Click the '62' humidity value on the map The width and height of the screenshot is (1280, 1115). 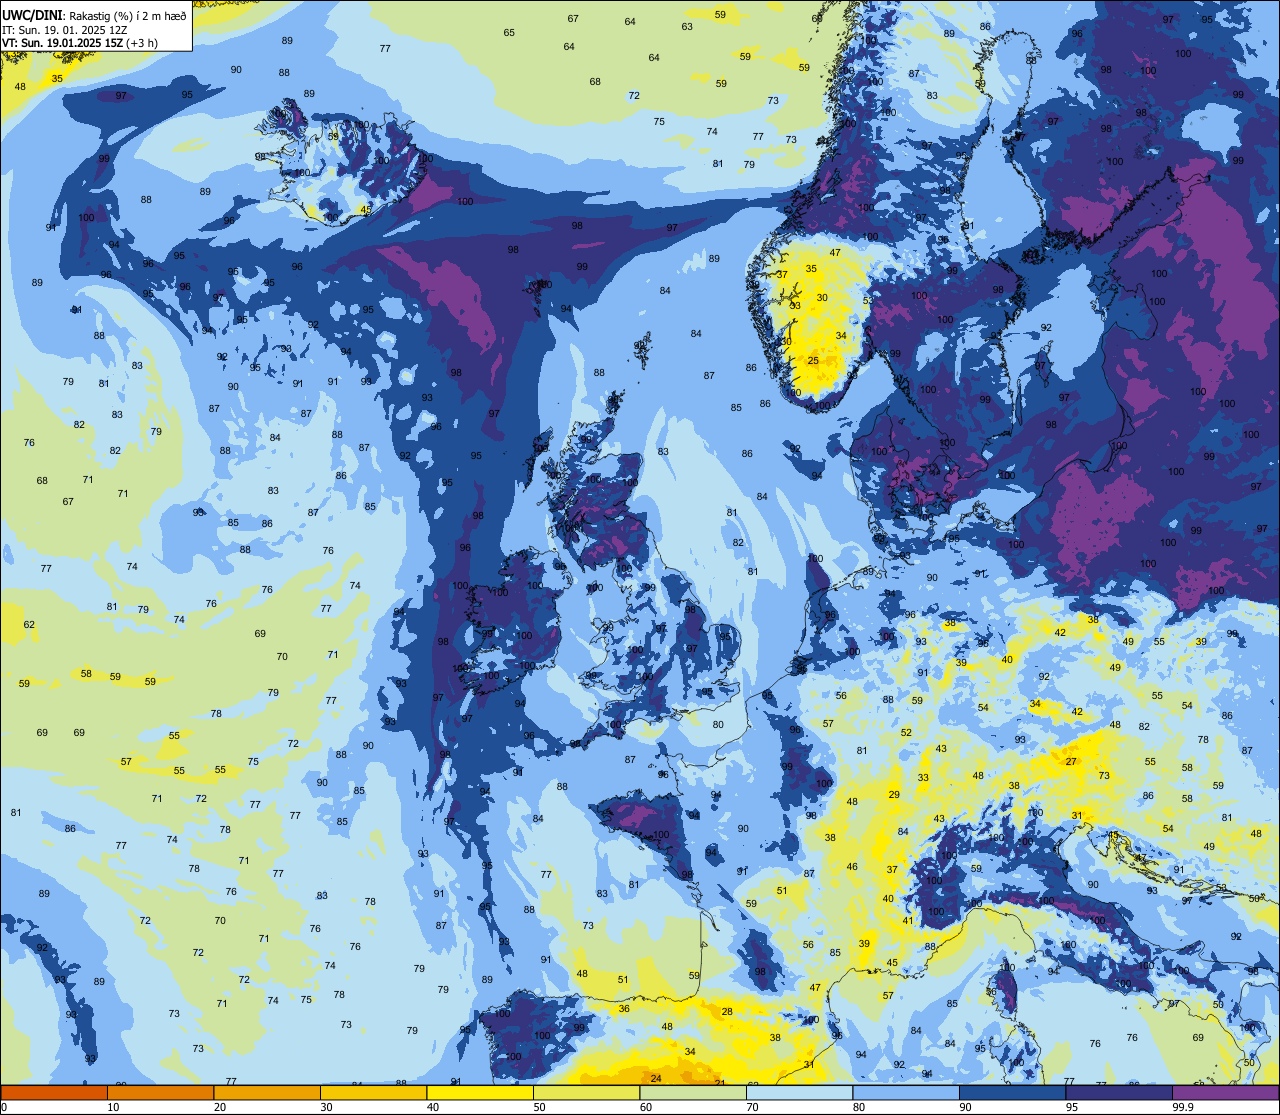pyautogui.click(x=29, y=625)
